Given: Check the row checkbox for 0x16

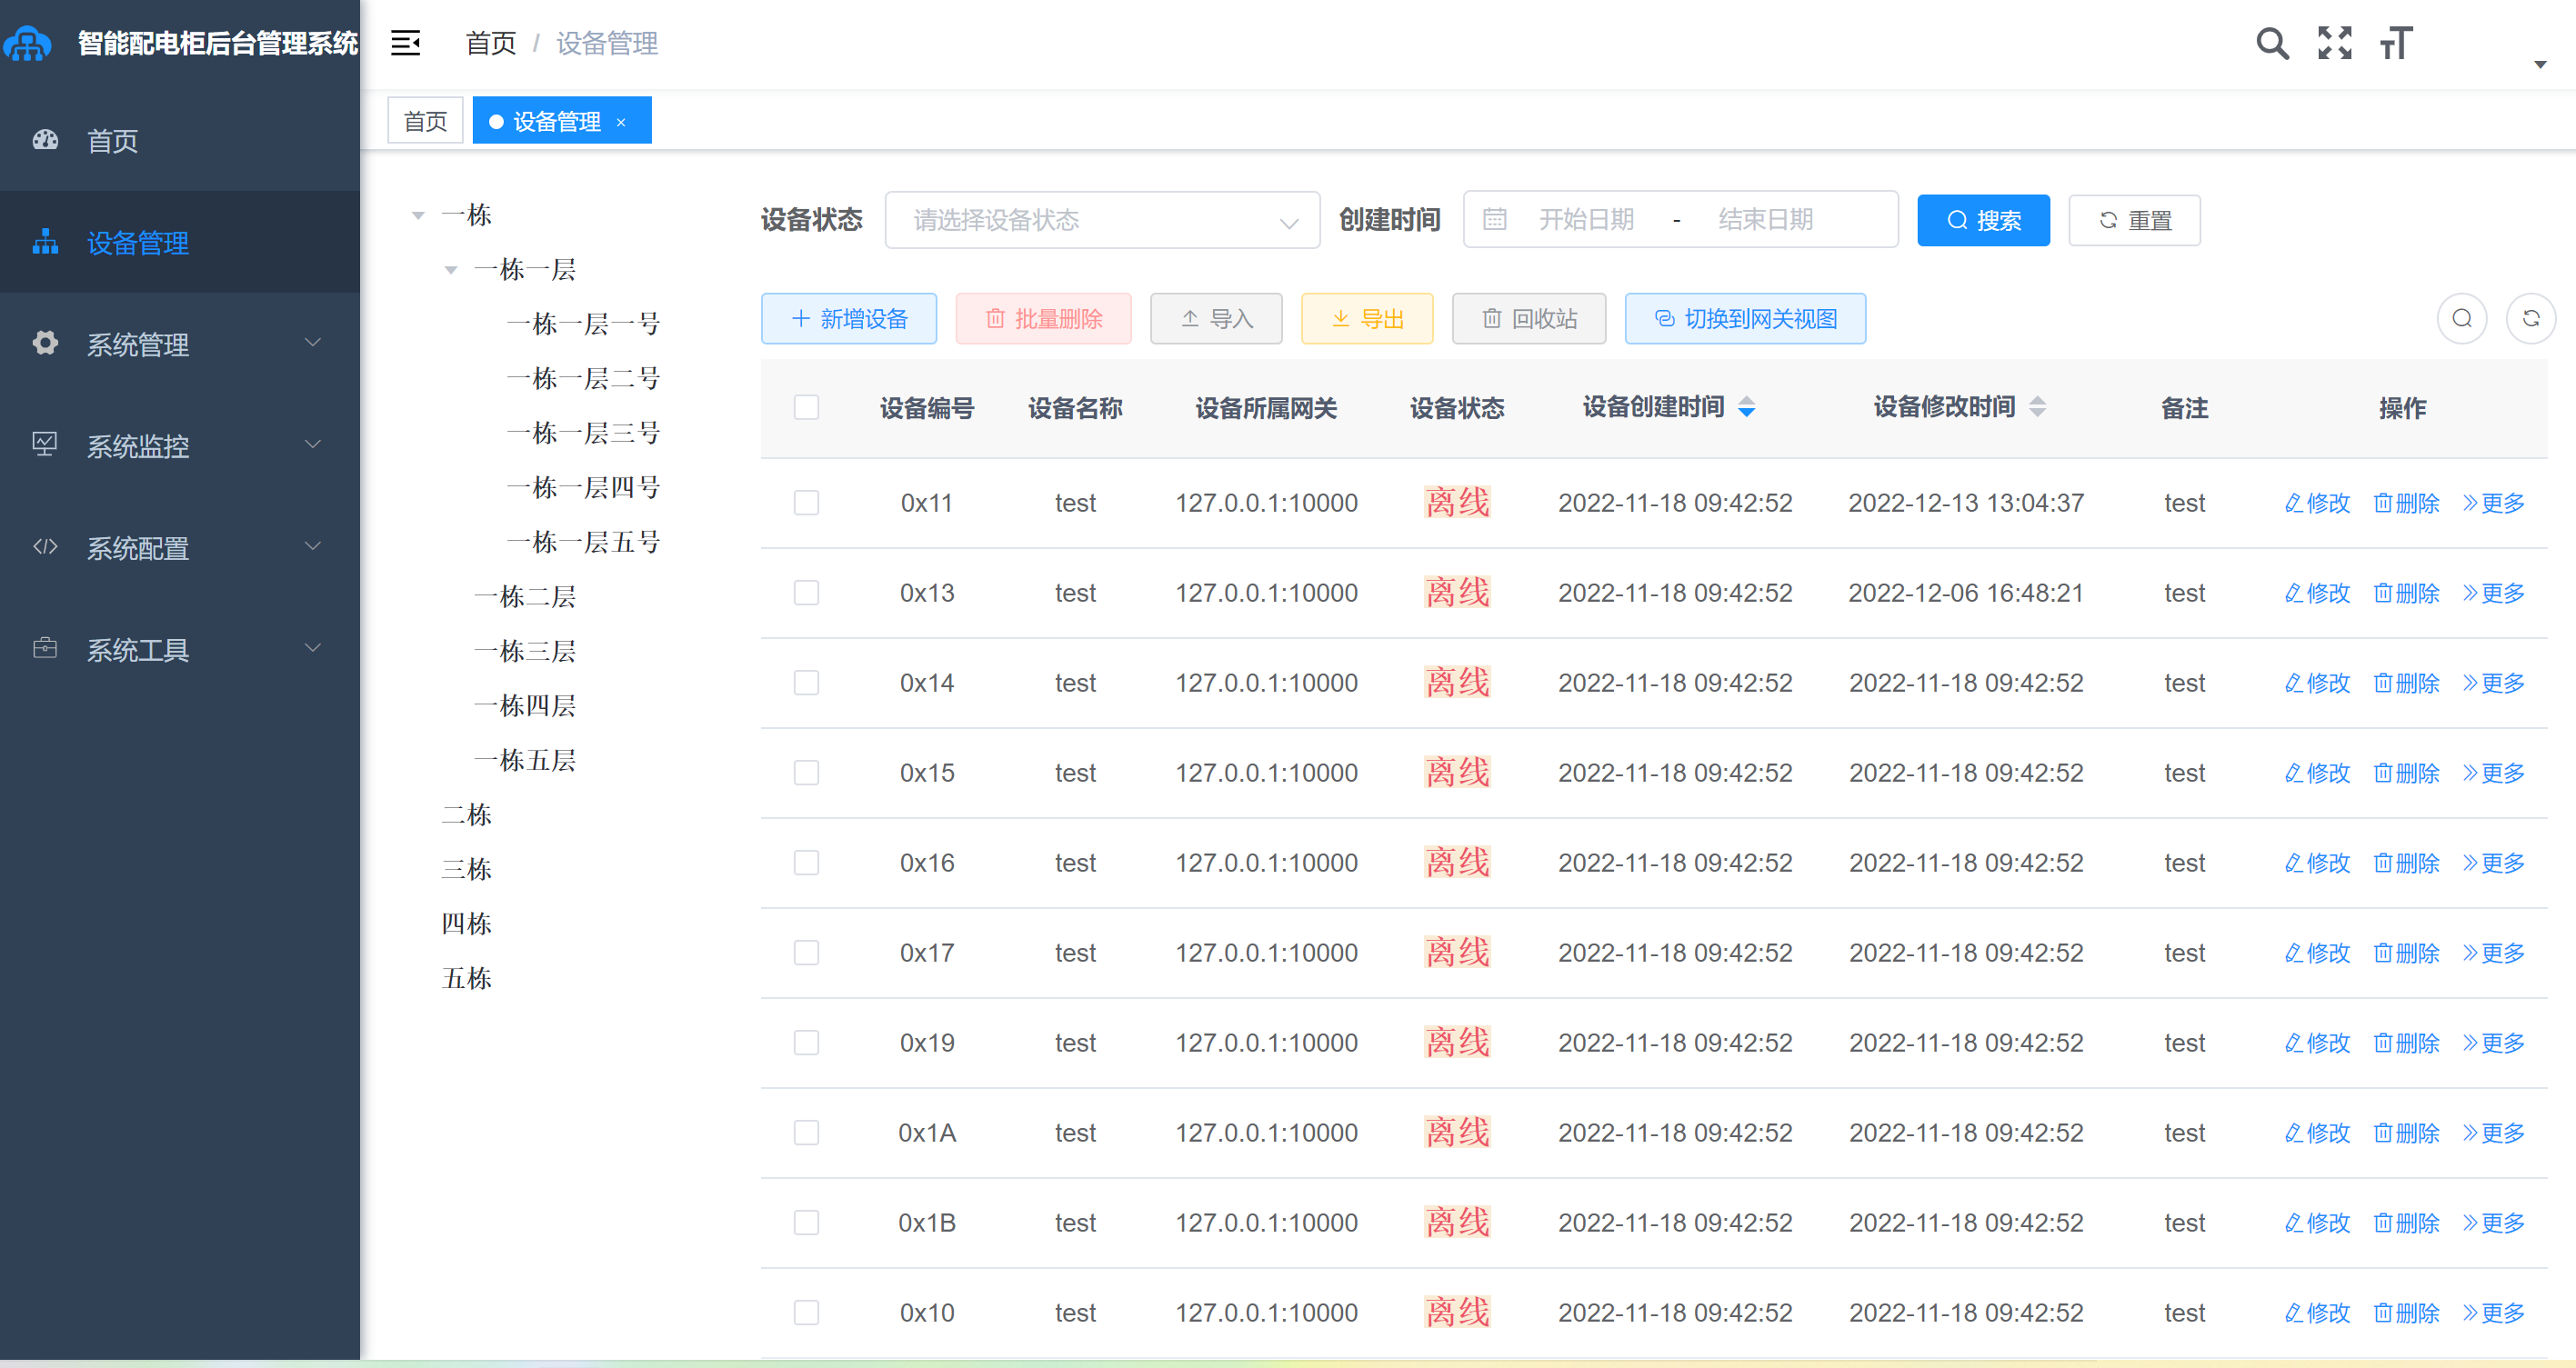Looking at the screenshot, I should pos(806,863).
